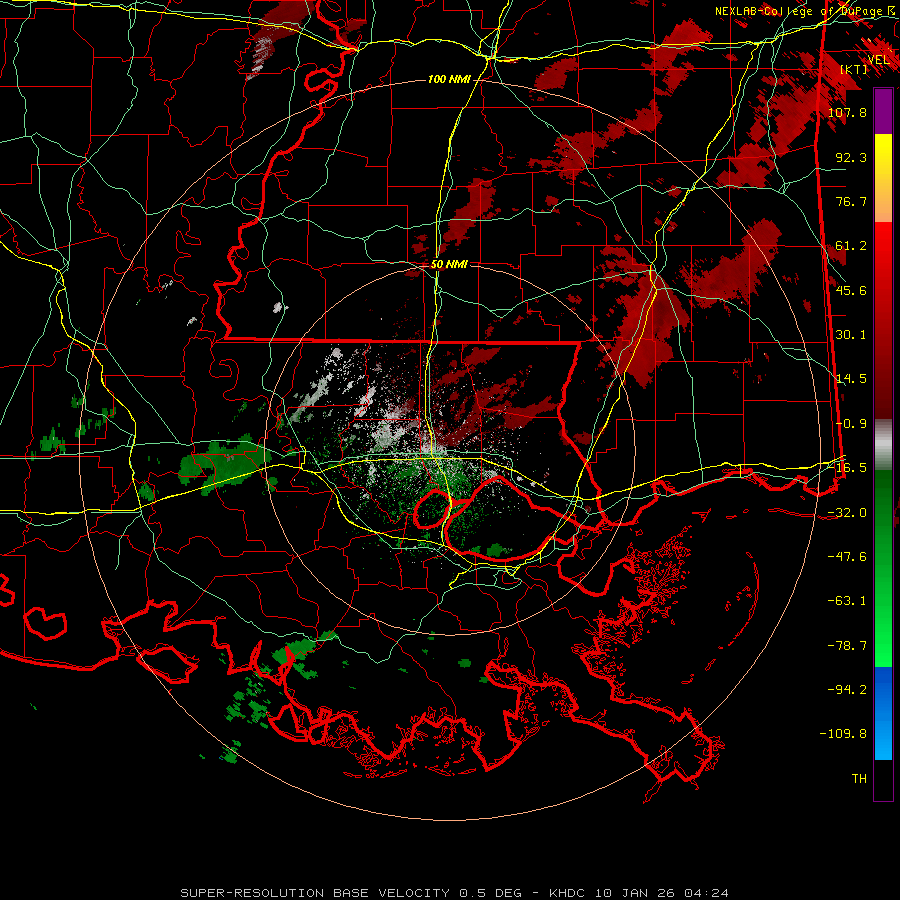Click the blue segment of the color bar
900x900 pixels.
883,713
